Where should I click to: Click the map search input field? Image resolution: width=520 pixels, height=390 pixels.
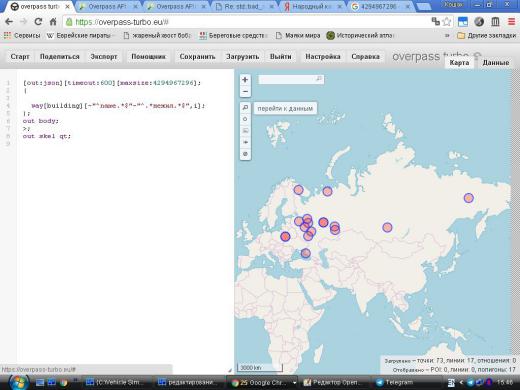coord(291,79)
